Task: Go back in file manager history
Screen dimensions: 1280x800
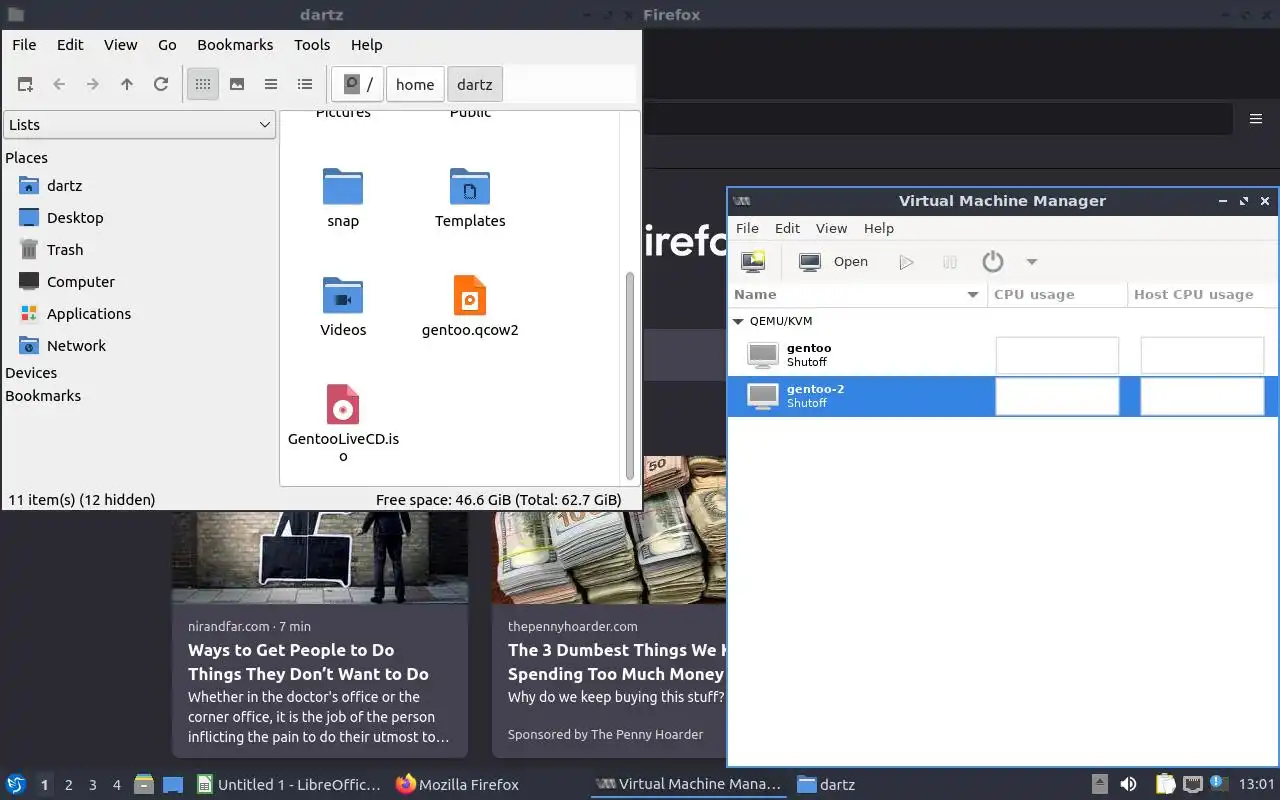Action: (59, 84)
